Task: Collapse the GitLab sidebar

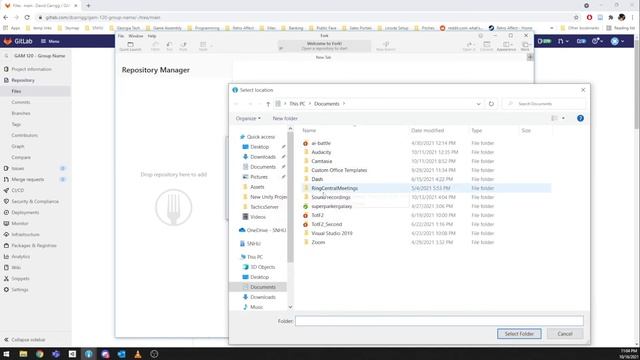Action: [24, 340]
